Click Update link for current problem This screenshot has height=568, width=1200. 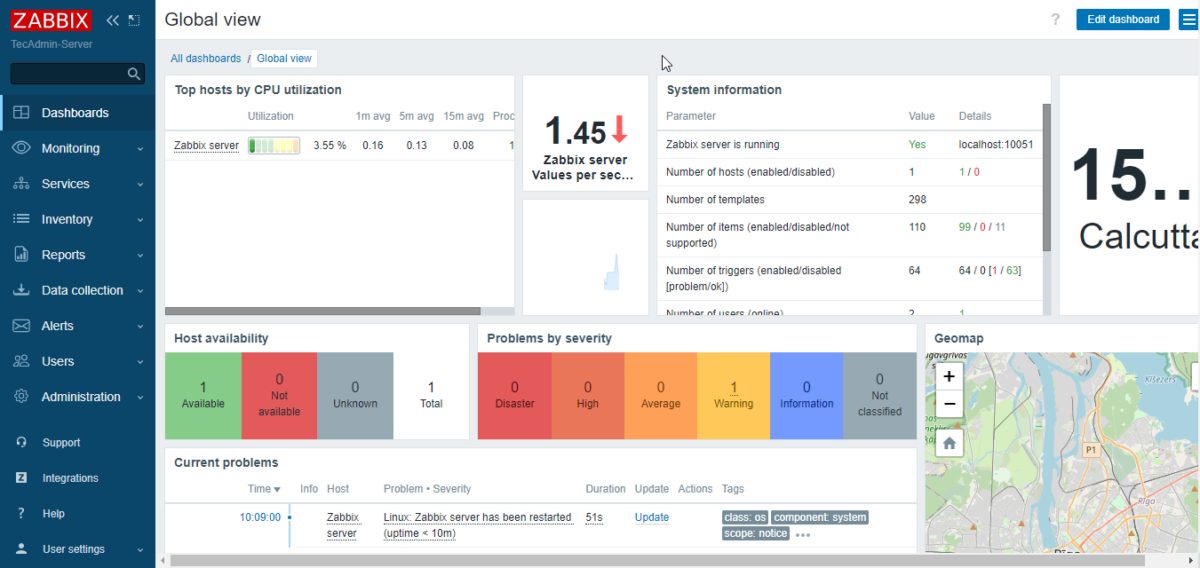coord(651,517)
